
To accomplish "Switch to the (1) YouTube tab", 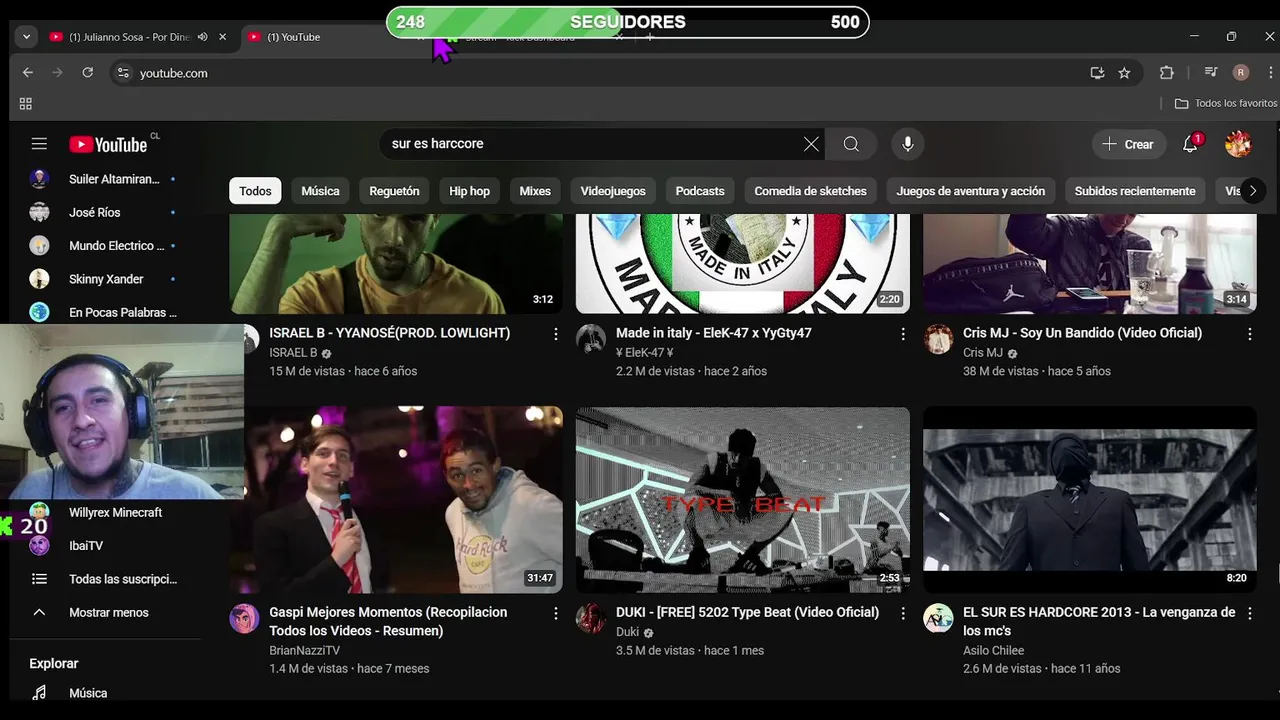I will 335,37.
